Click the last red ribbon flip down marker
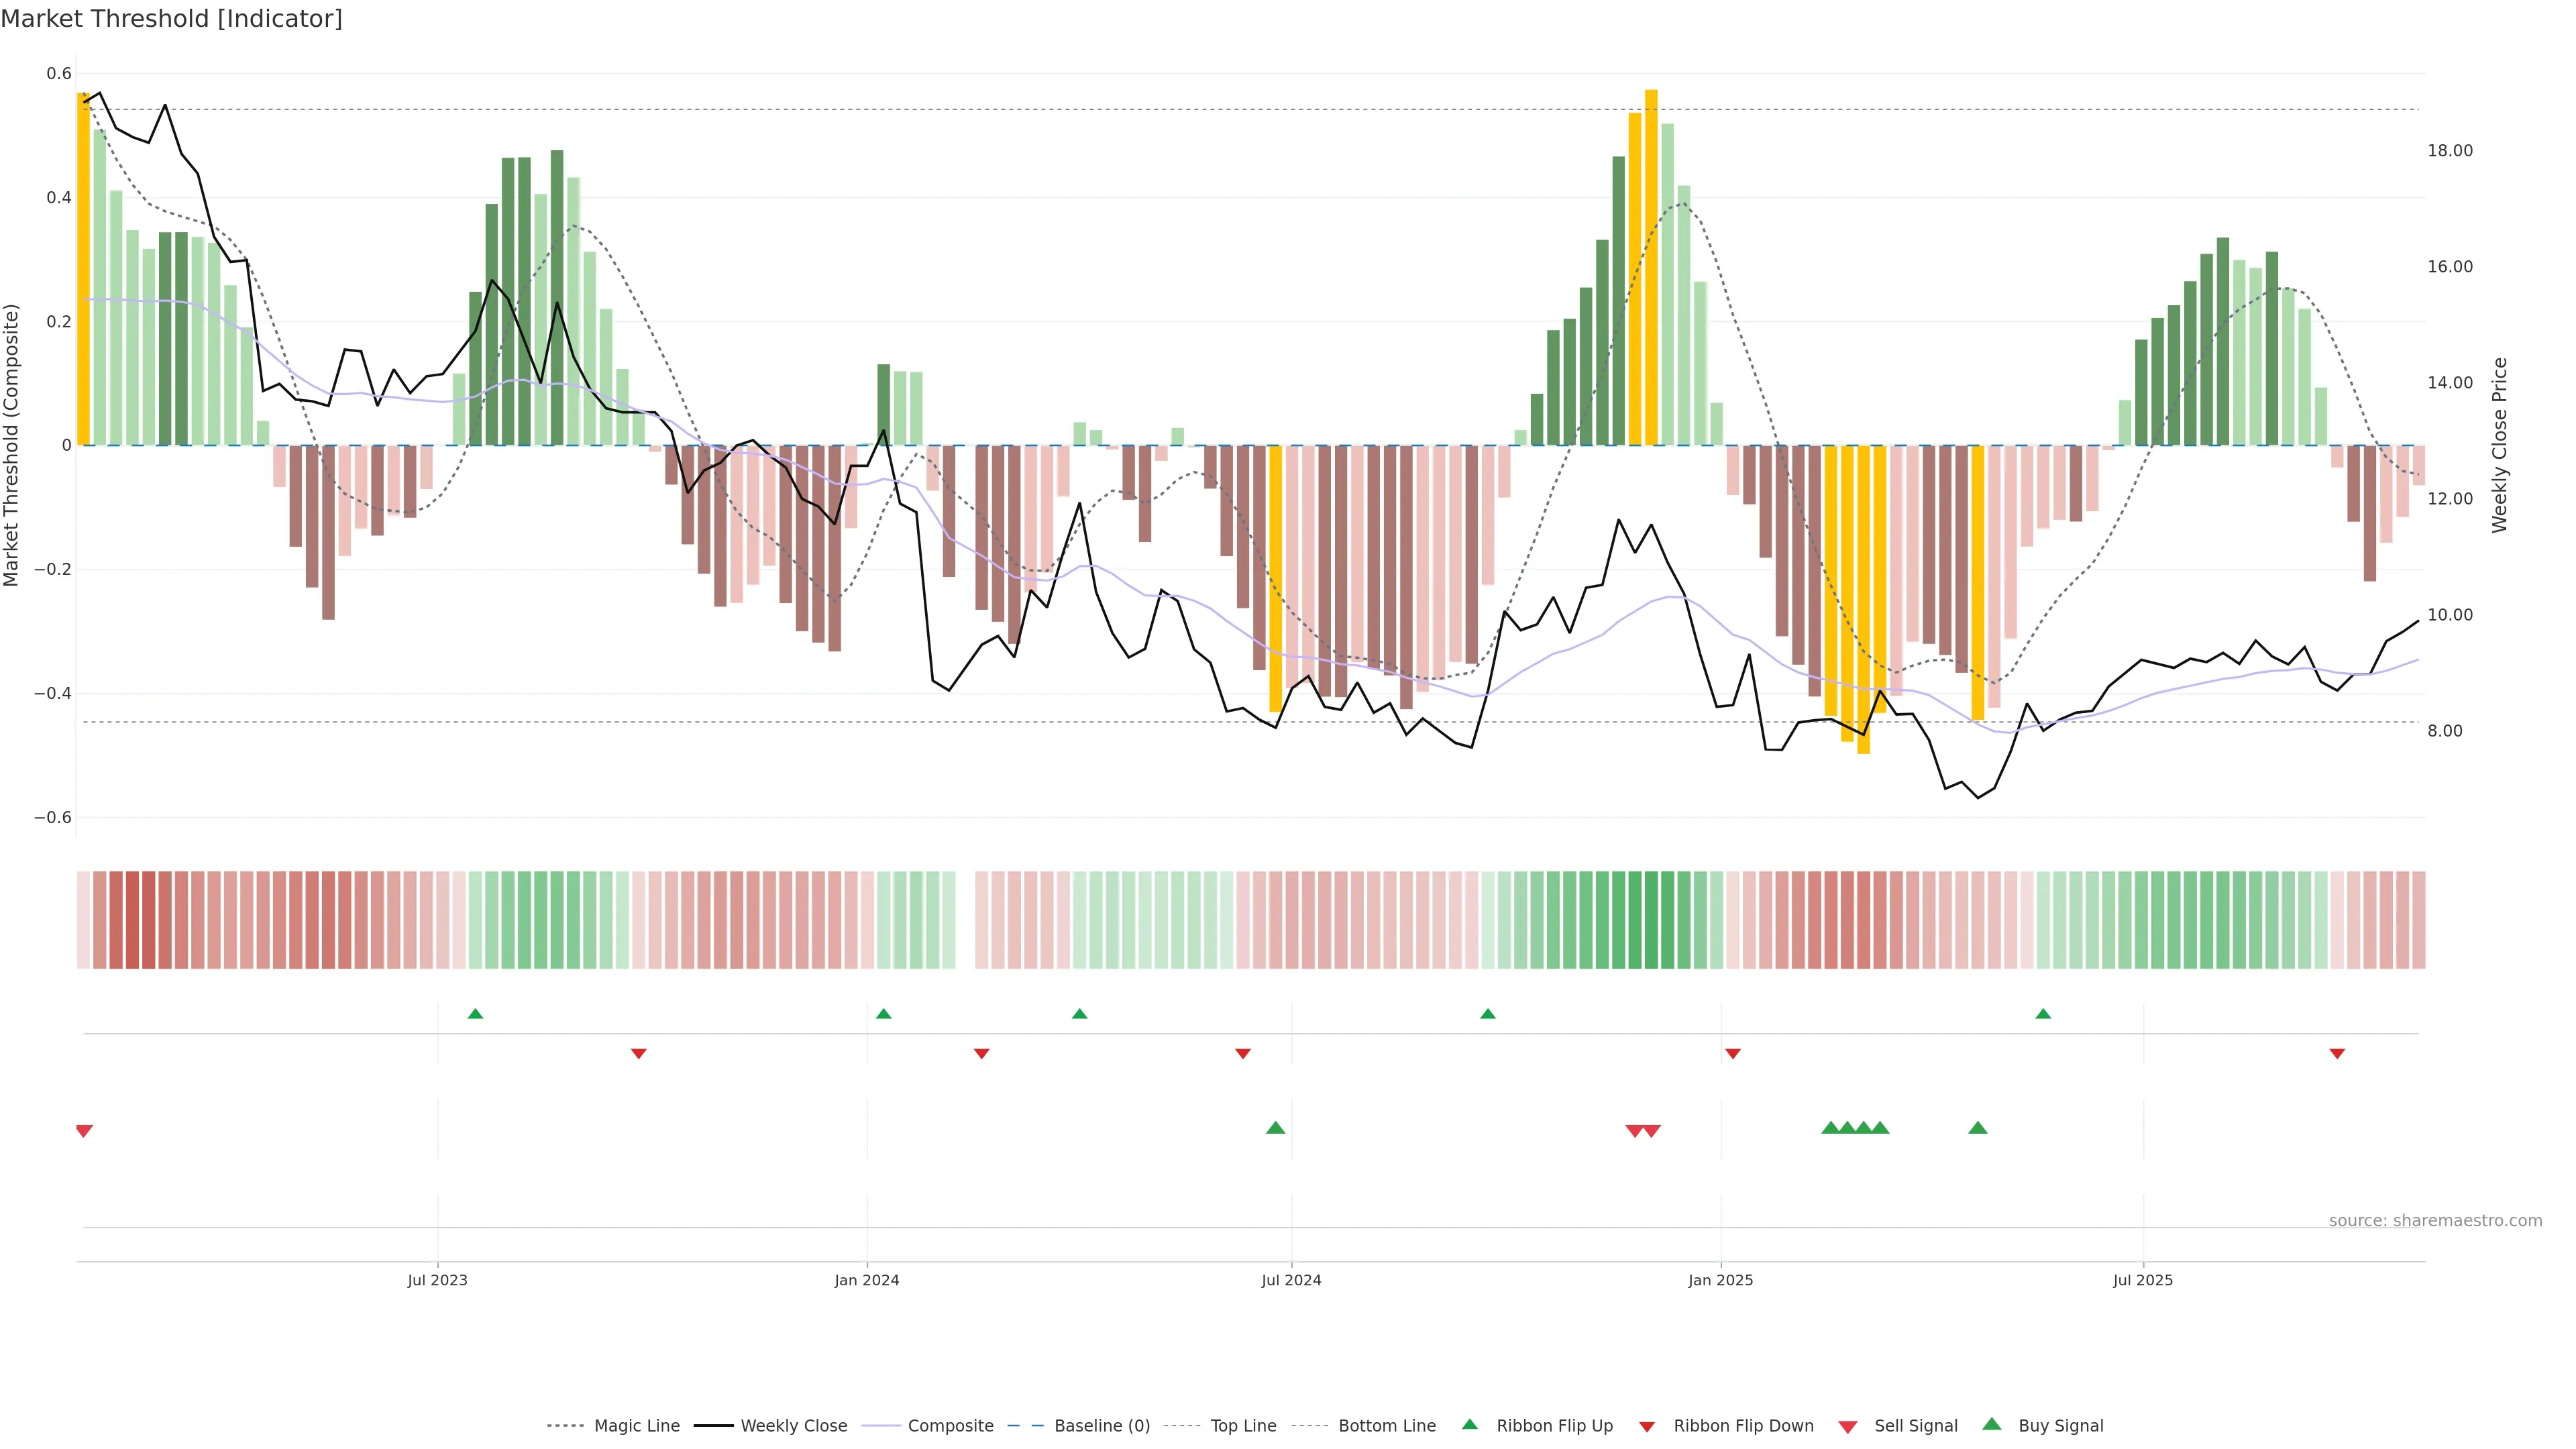The width and height of the screenshot is (2576, 1449). coord(2337,1054)
